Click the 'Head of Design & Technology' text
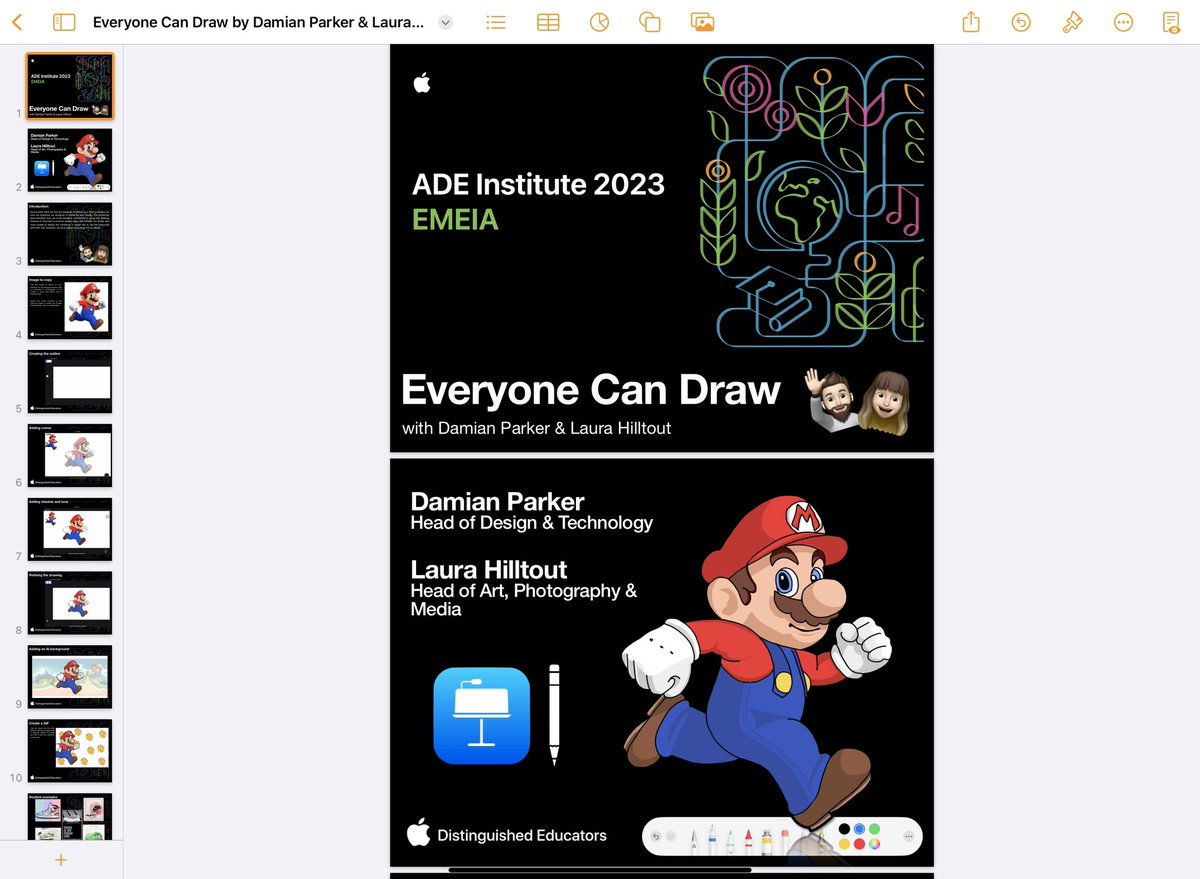1200x879 pixels. (x=531, y=523)
